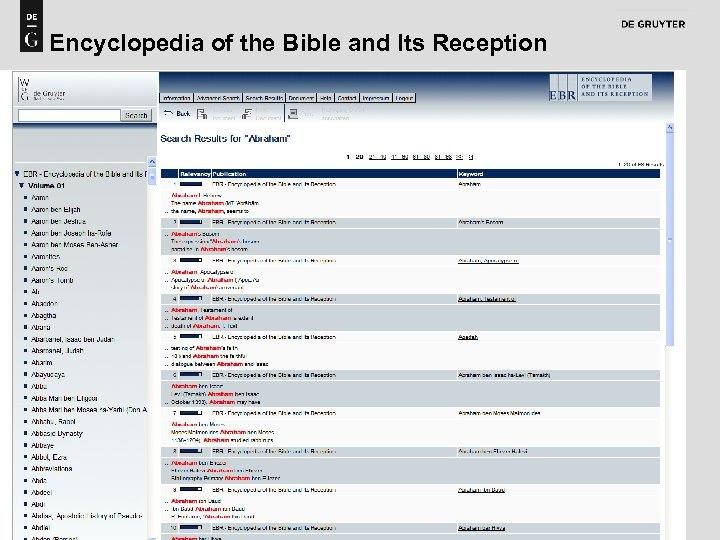Viewport: 720px width, 540px height.
Task: Open the Abraham, Apocalypse of keyword link
Action: coord(488,261)
